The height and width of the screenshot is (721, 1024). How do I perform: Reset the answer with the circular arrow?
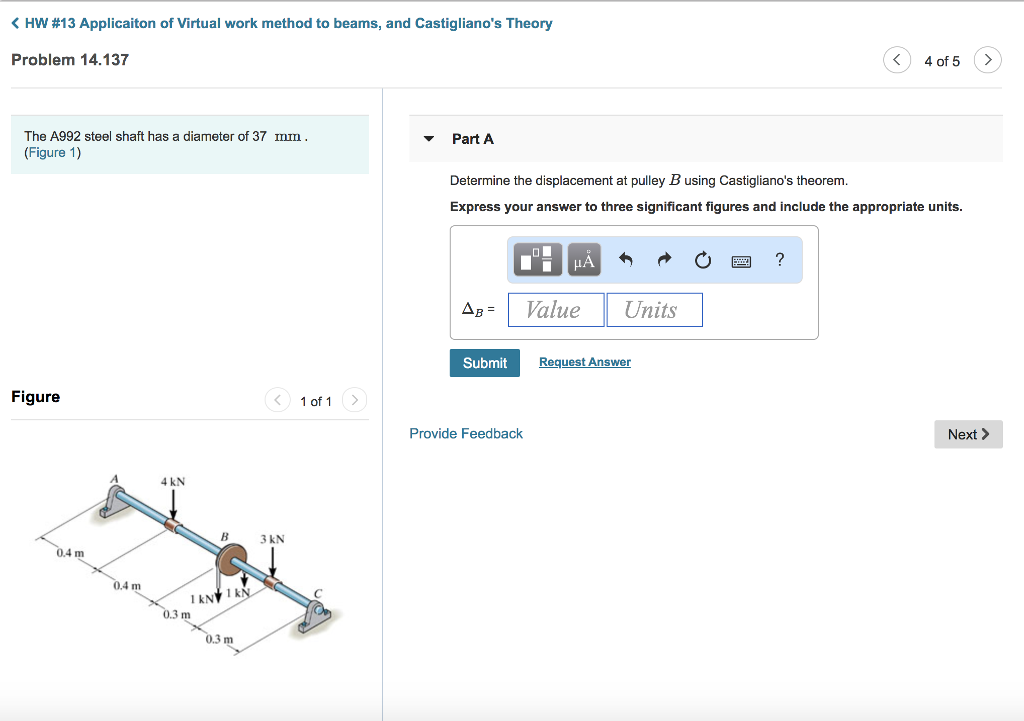point(702,261)
